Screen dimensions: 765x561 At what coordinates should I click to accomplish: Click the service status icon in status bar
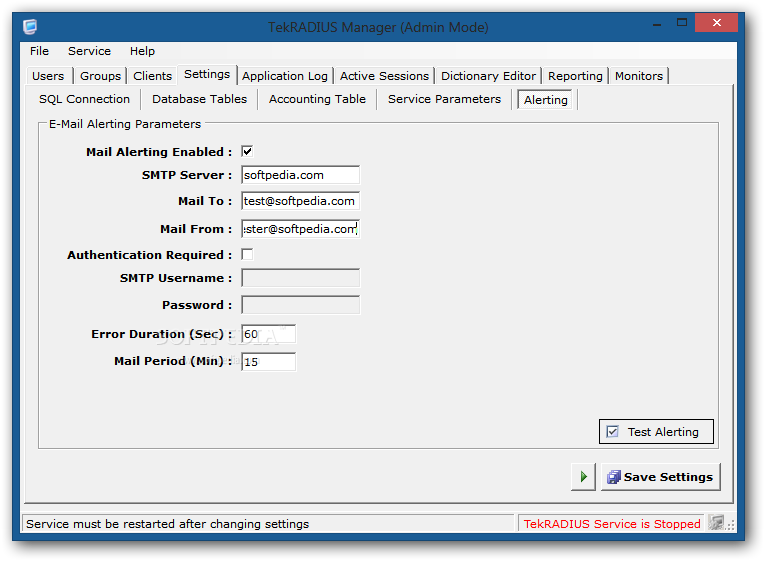pyautogui.click(x=716, y=523)
